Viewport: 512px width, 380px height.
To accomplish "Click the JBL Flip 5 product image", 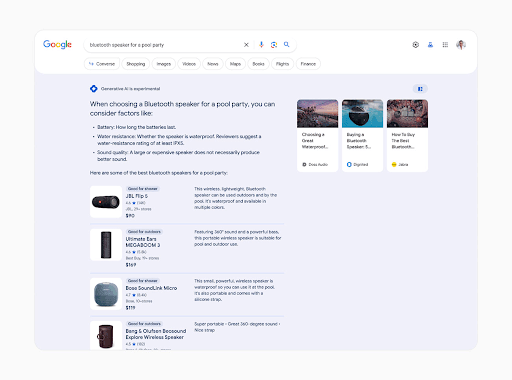I will pos(106,202).
